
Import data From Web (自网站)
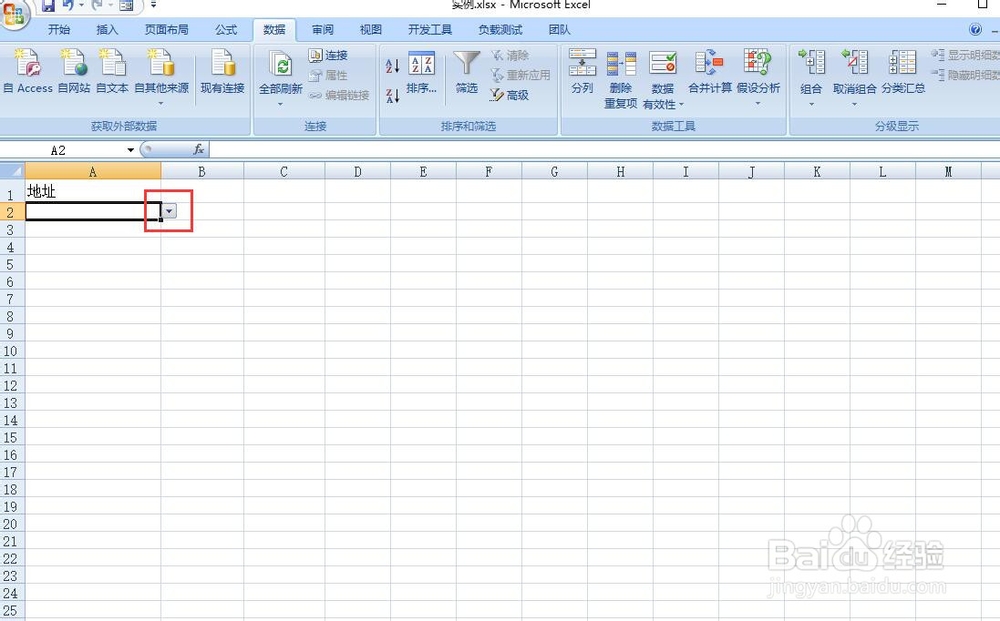74,71
